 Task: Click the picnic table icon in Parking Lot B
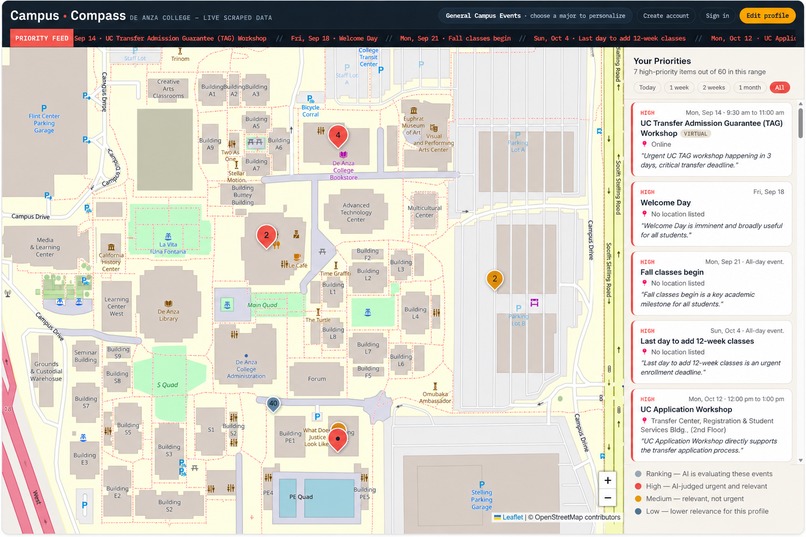(x=535, y=303)
